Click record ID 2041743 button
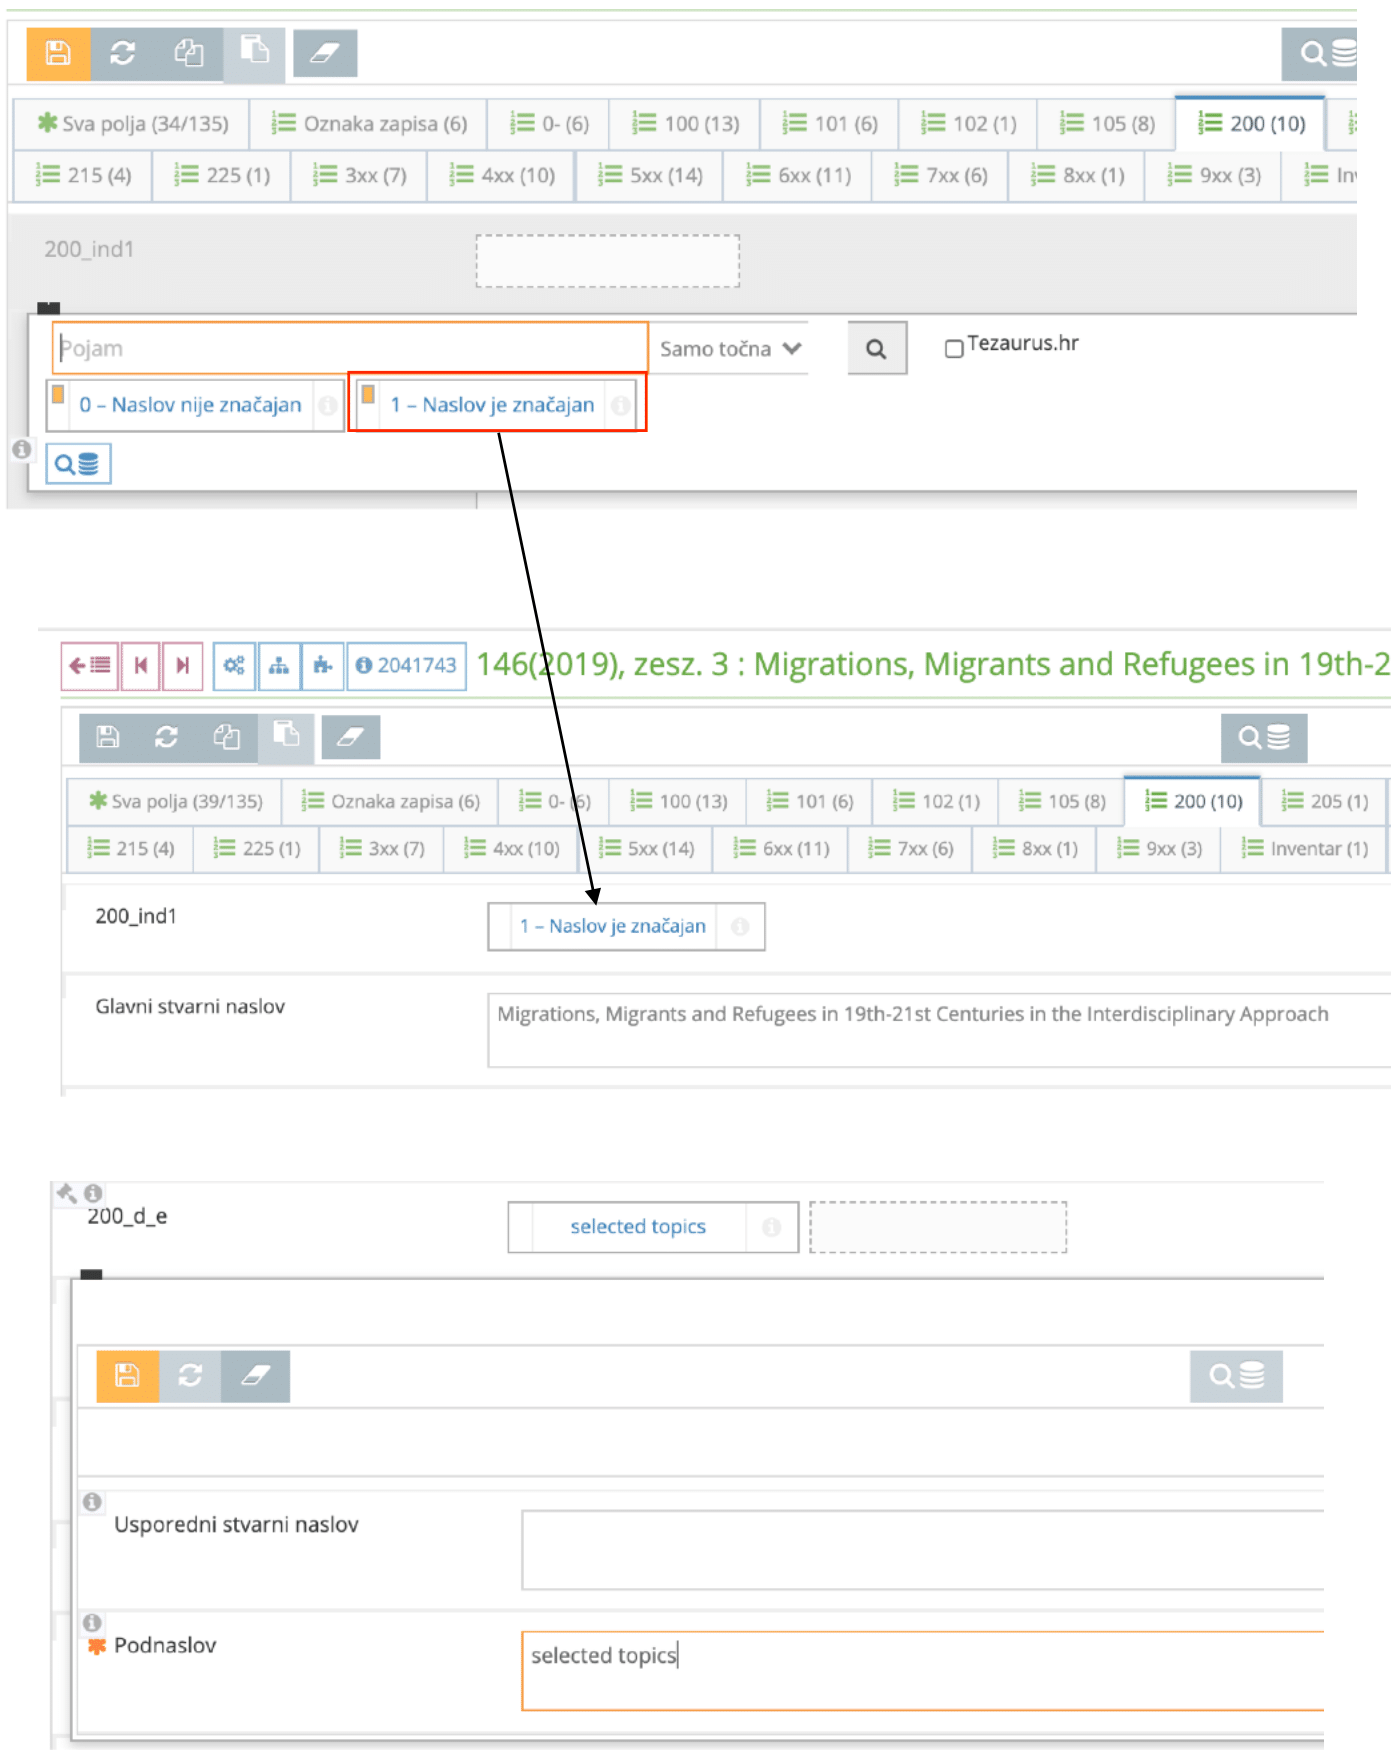 (x=407, y=666)
